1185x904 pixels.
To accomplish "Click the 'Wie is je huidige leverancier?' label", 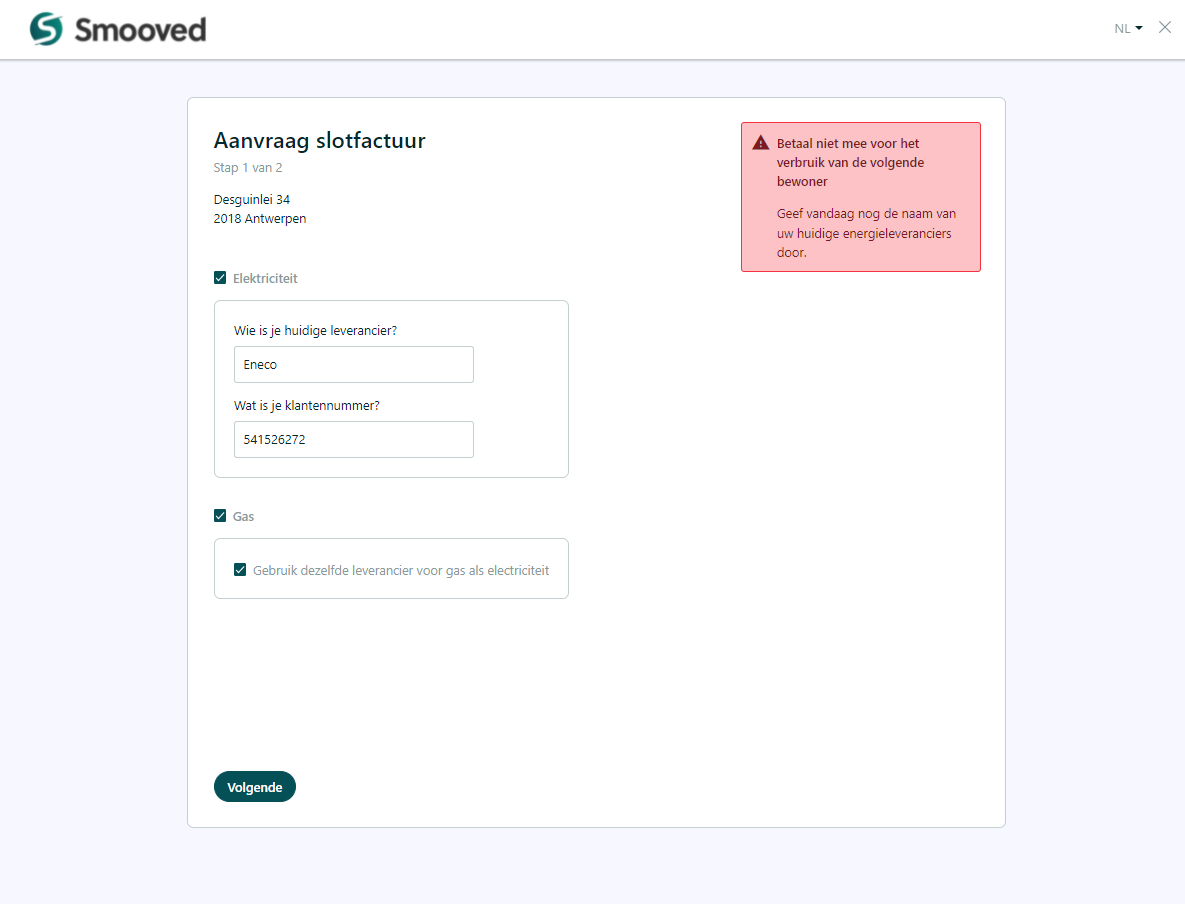I will pos(315,331).
